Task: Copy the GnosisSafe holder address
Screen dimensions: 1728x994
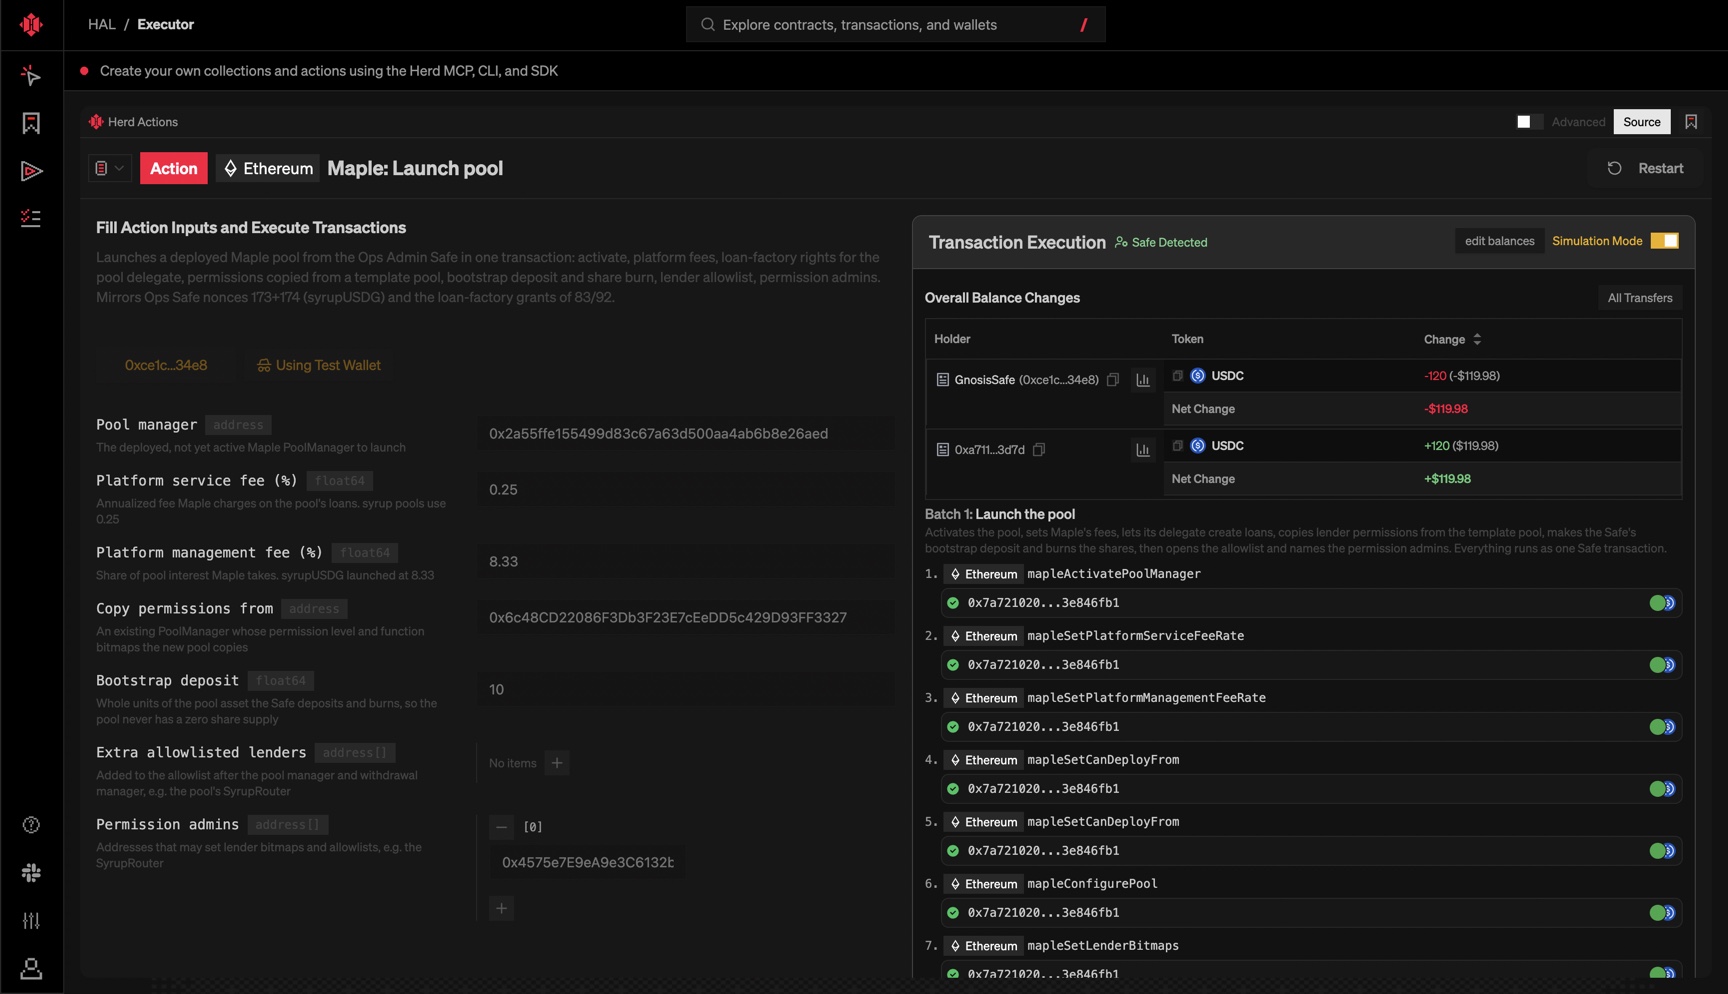Action: [x=1113, y=380]
